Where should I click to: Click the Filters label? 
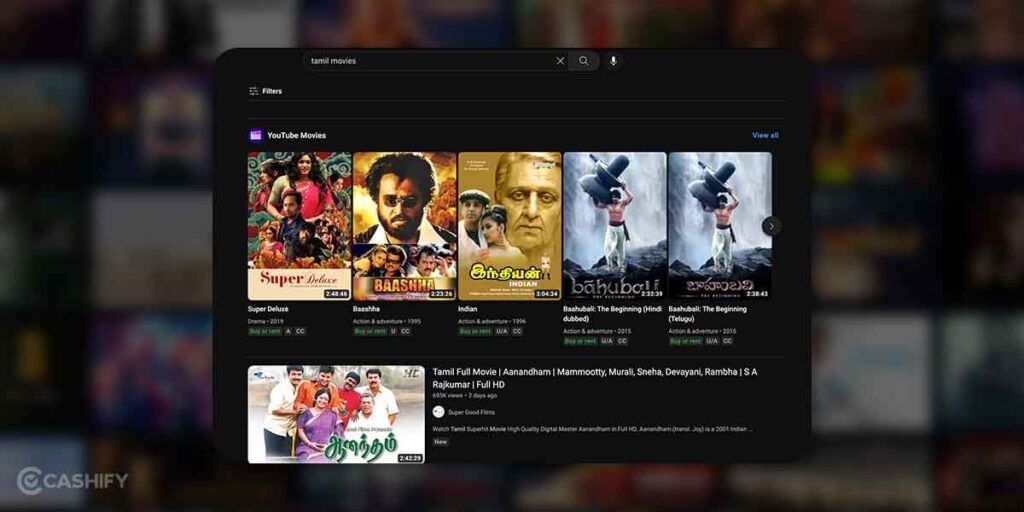(272, 91)
